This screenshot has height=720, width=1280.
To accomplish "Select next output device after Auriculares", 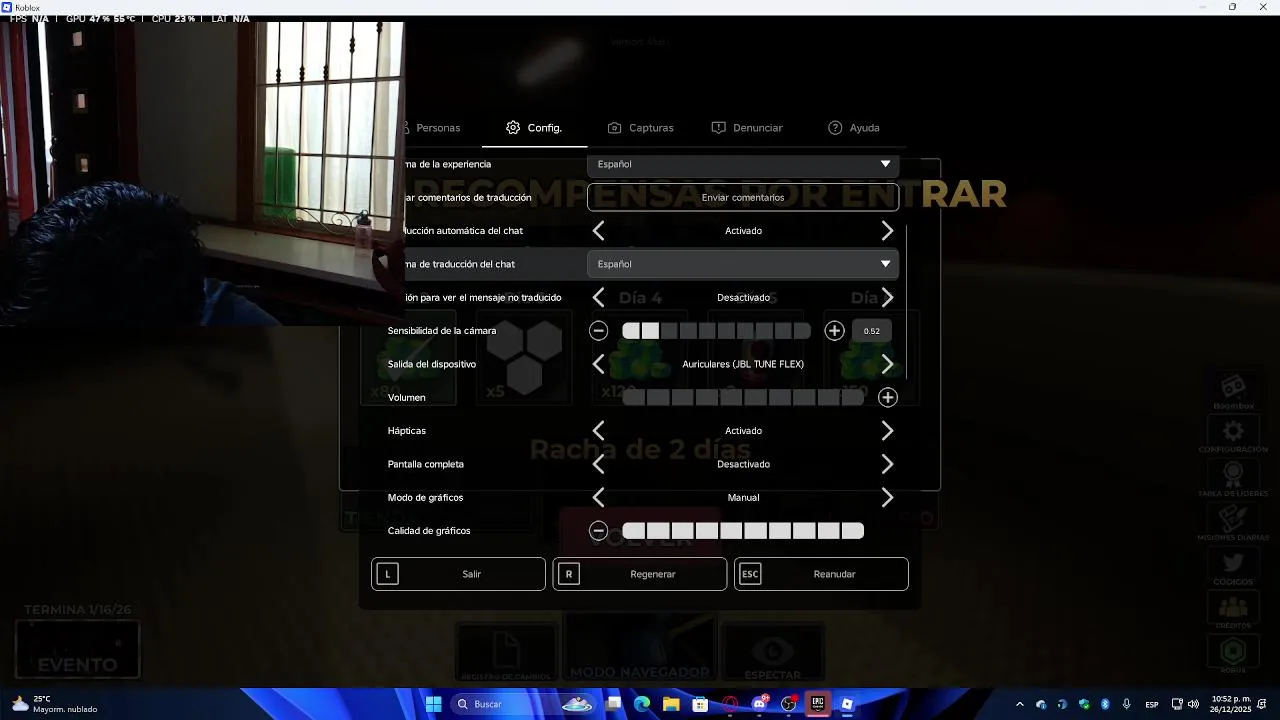I will 887,364.
